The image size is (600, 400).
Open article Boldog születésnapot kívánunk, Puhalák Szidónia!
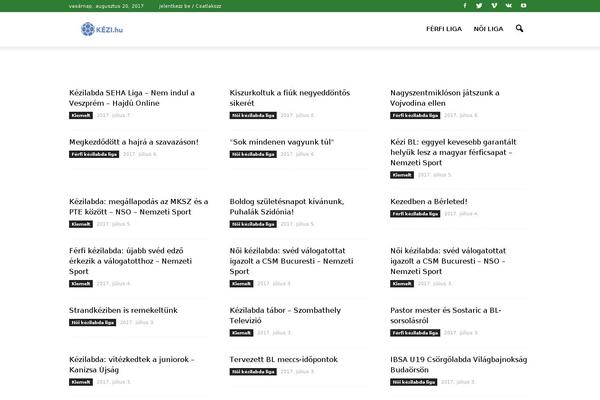(287, 207)
